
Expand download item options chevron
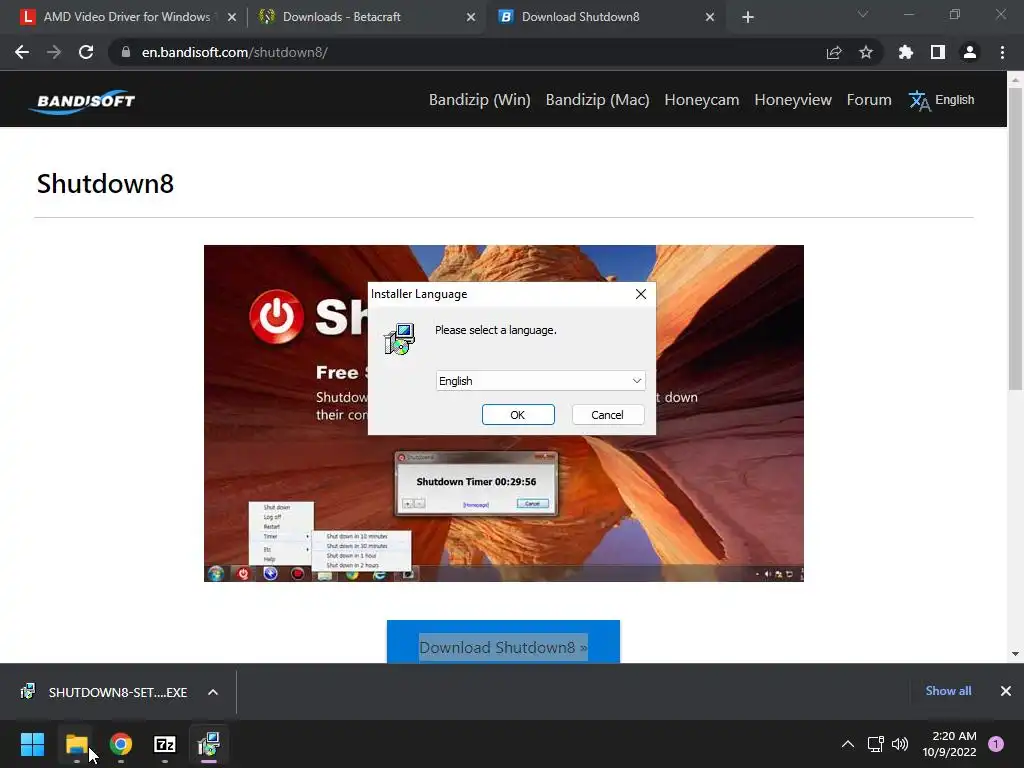click(x=213, y=692)
